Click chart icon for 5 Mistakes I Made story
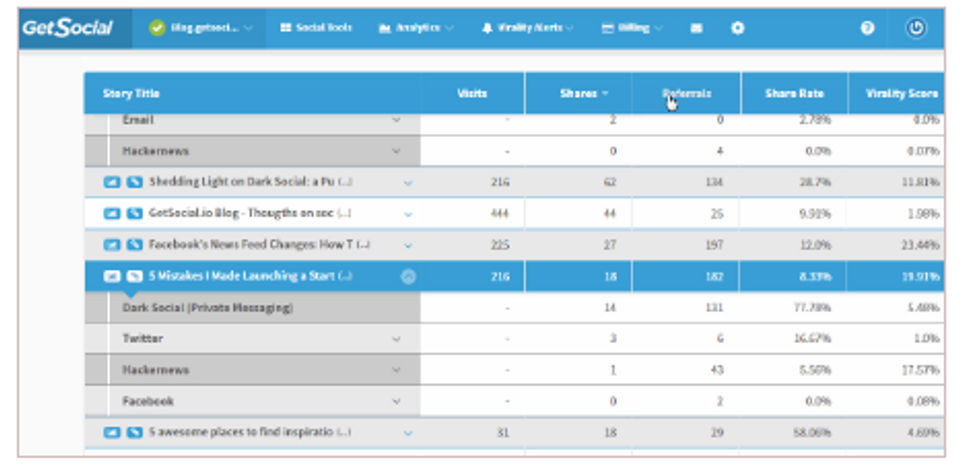 pos(111,277)
